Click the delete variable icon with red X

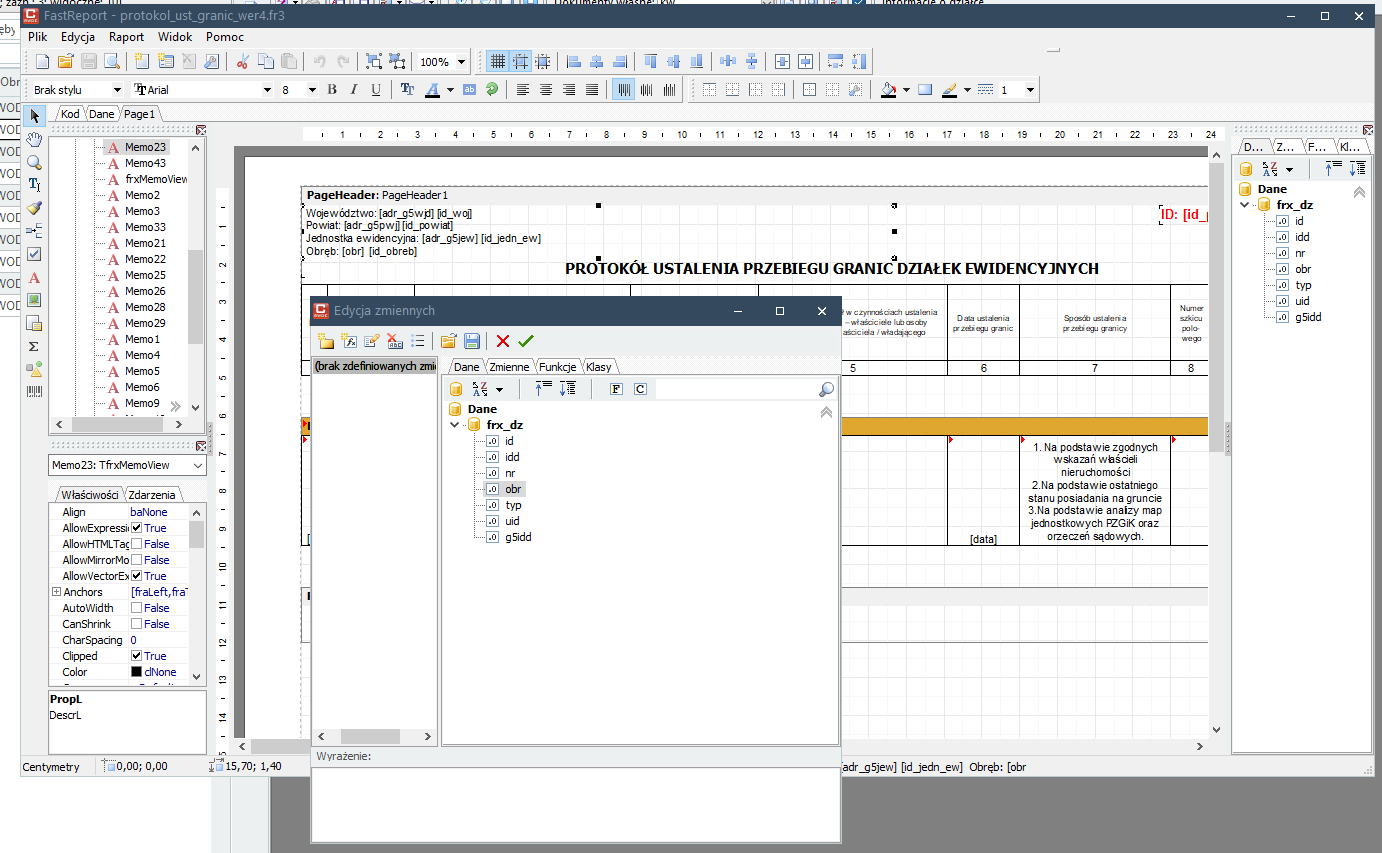pos(395,341)
